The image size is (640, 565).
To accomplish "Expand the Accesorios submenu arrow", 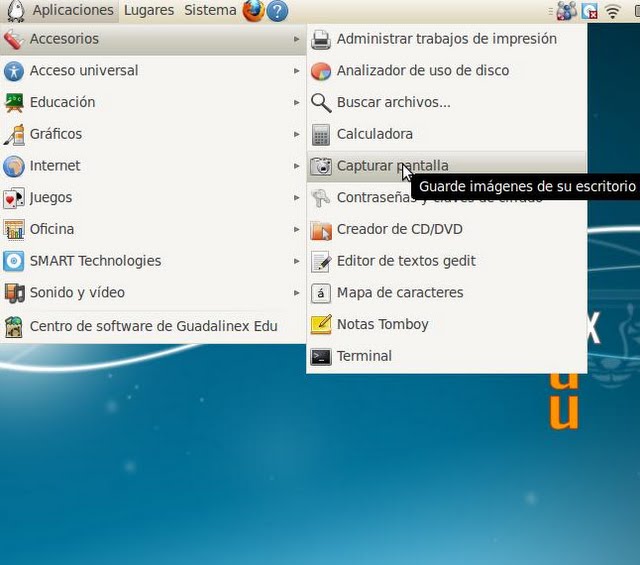I will tap(296, 39).
